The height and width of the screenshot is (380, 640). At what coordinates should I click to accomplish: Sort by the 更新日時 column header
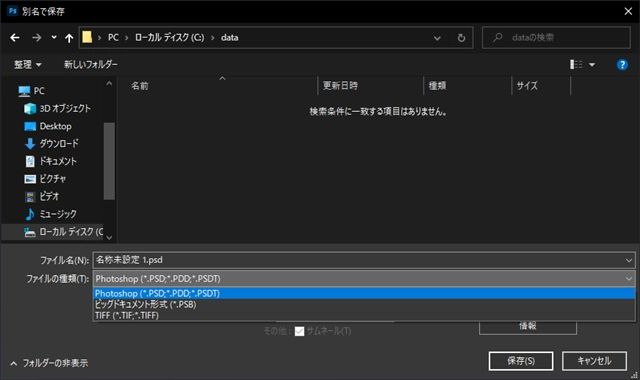click(340, 86)
